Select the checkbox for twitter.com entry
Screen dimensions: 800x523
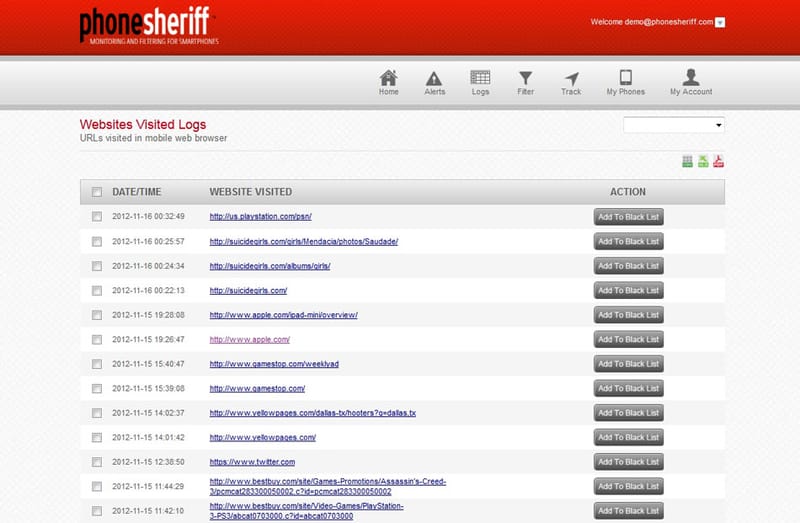97,462
